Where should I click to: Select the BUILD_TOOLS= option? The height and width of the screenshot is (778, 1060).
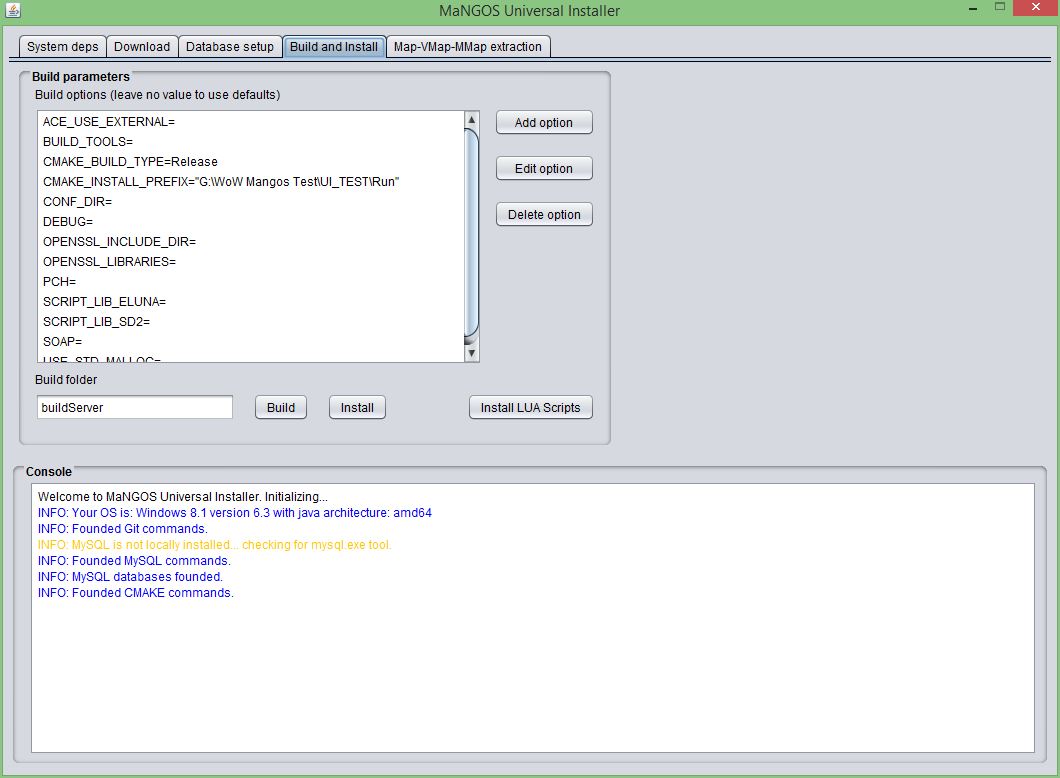pyautogui.click(x=251, y=142)
